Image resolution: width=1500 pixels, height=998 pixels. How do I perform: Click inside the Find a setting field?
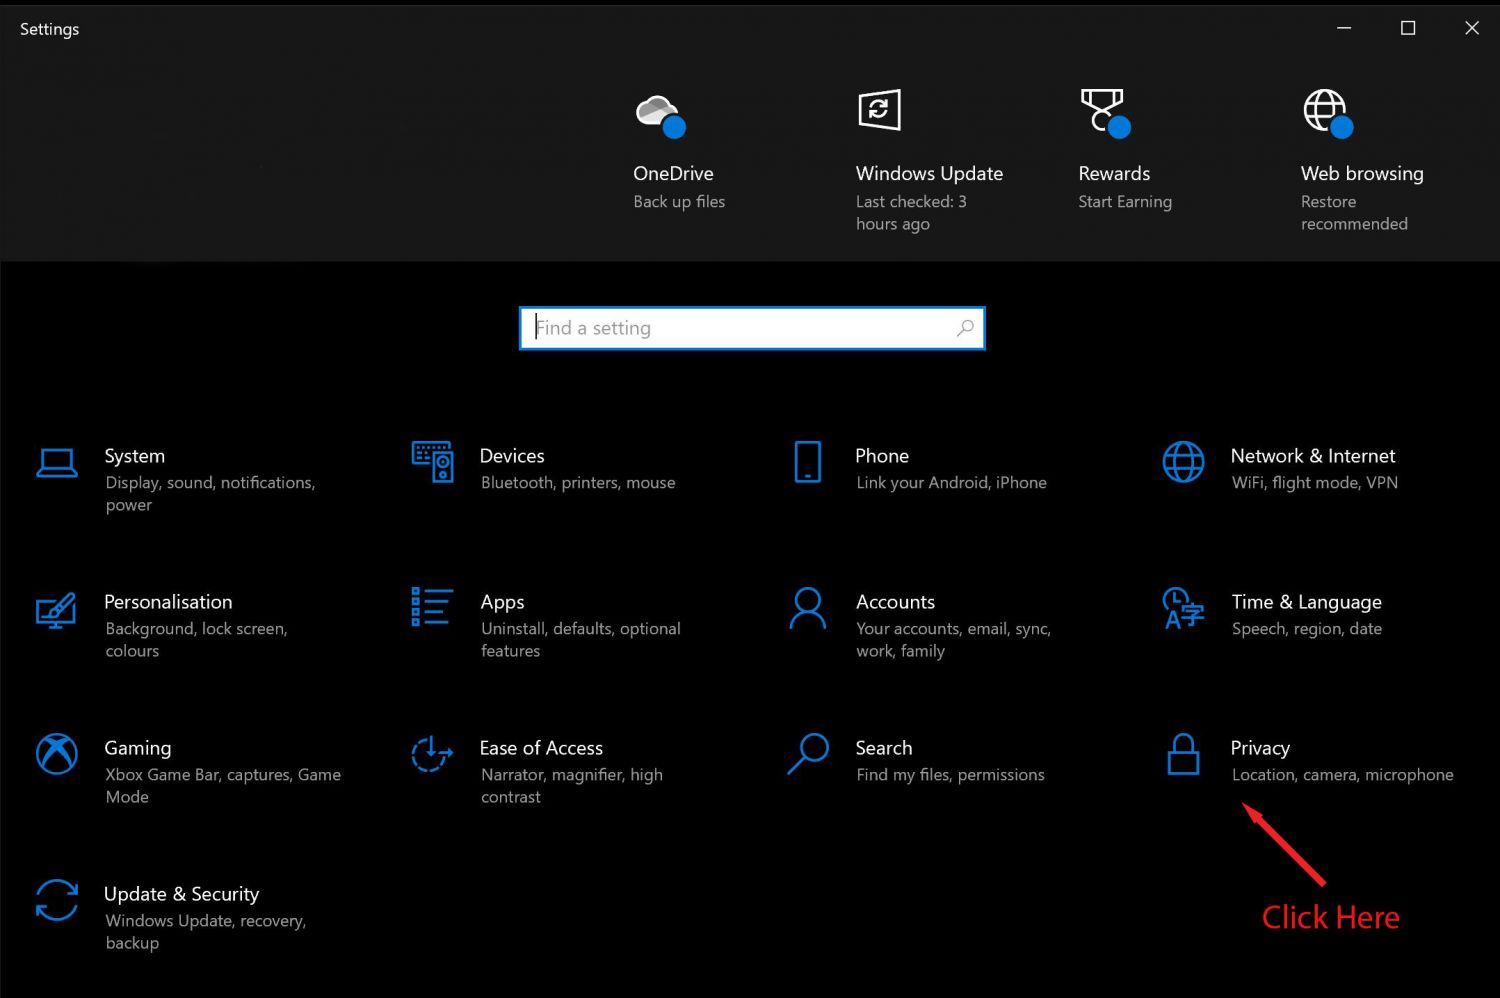[740, 328]
